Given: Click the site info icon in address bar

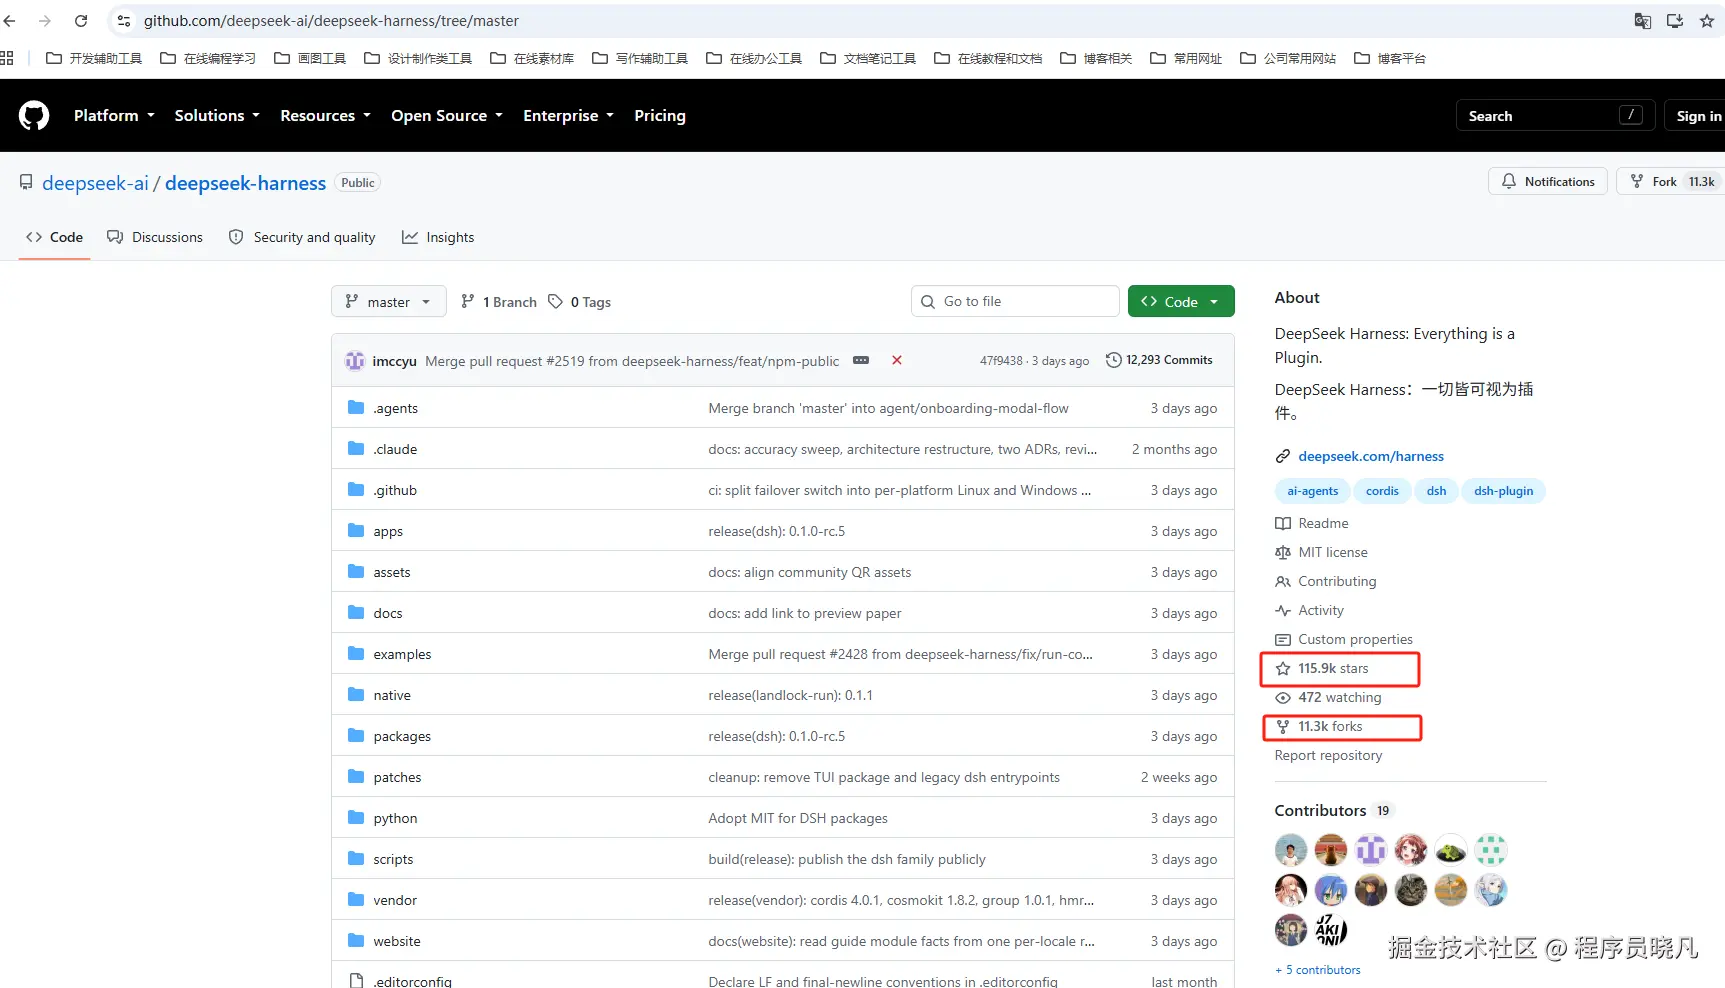Looking at the screenshot, I should coord(124,21).
